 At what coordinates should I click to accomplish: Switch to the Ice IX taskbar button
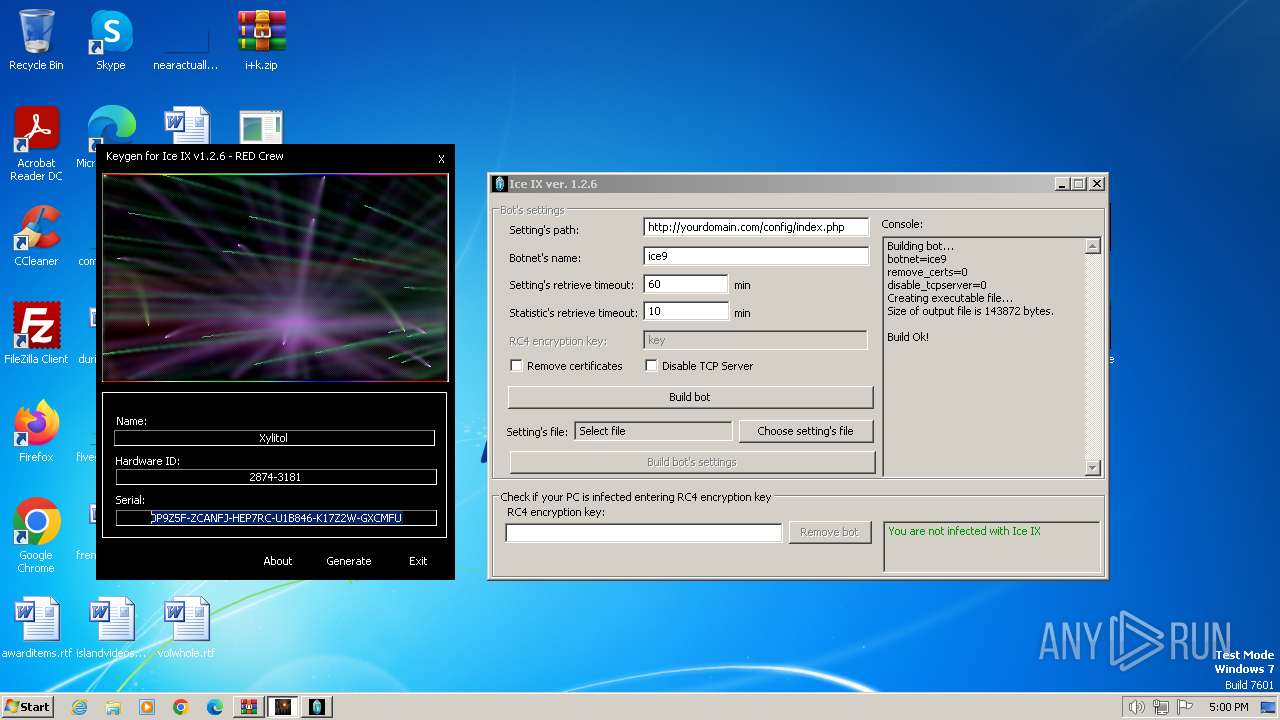pos(317,707)
